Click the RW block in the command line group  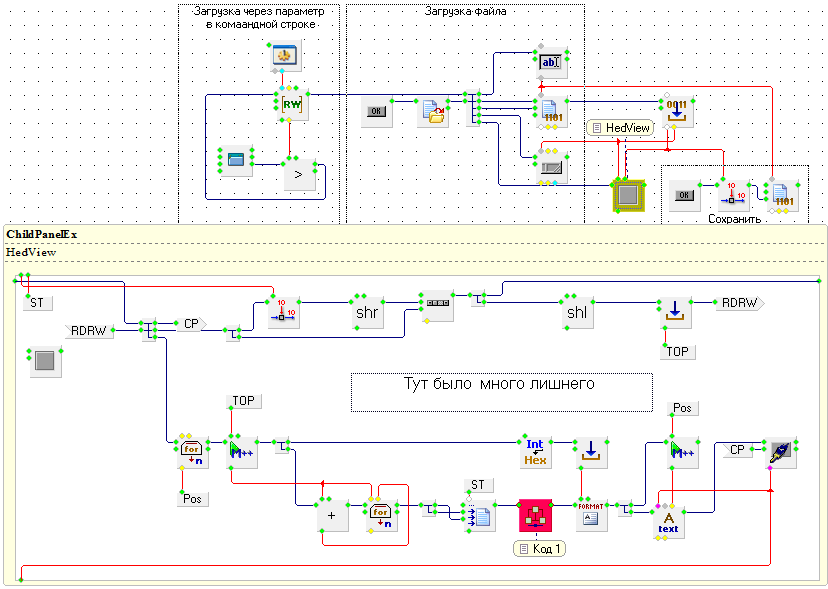pos(291,104)
